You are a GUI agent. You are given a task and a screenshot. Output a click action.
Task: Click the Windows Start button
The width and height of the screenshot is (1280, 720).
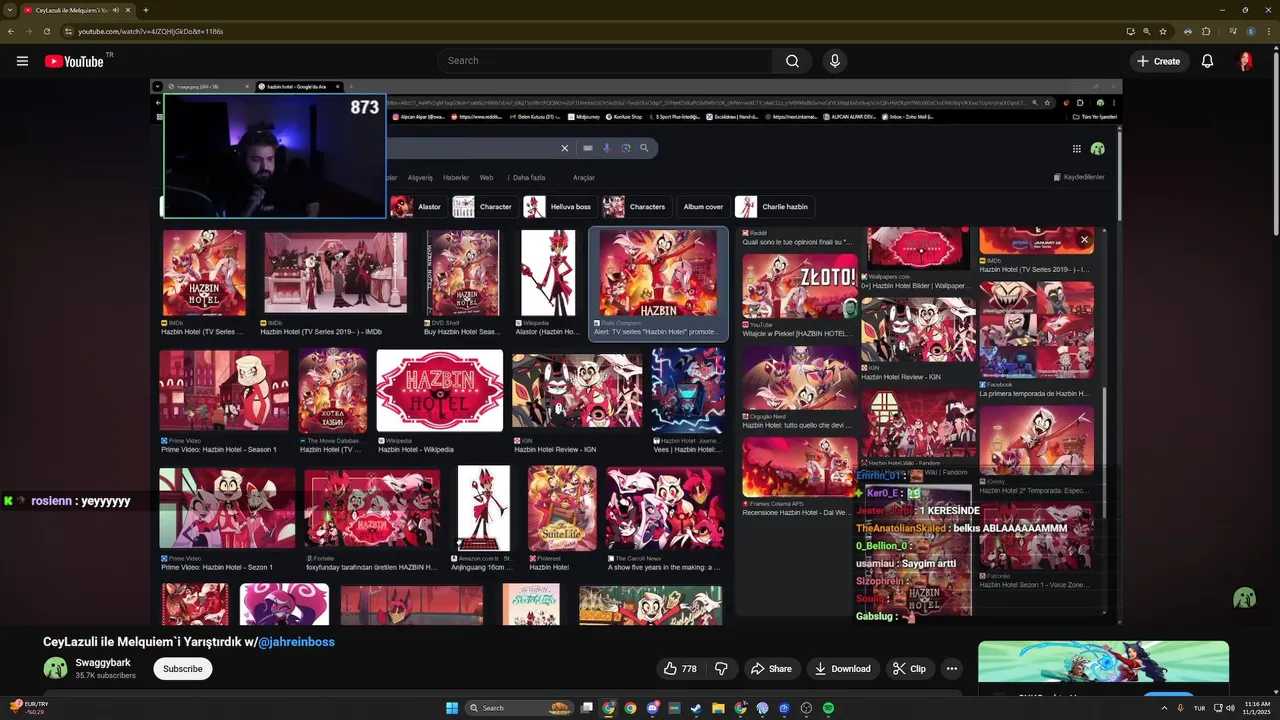click(452, 708)
